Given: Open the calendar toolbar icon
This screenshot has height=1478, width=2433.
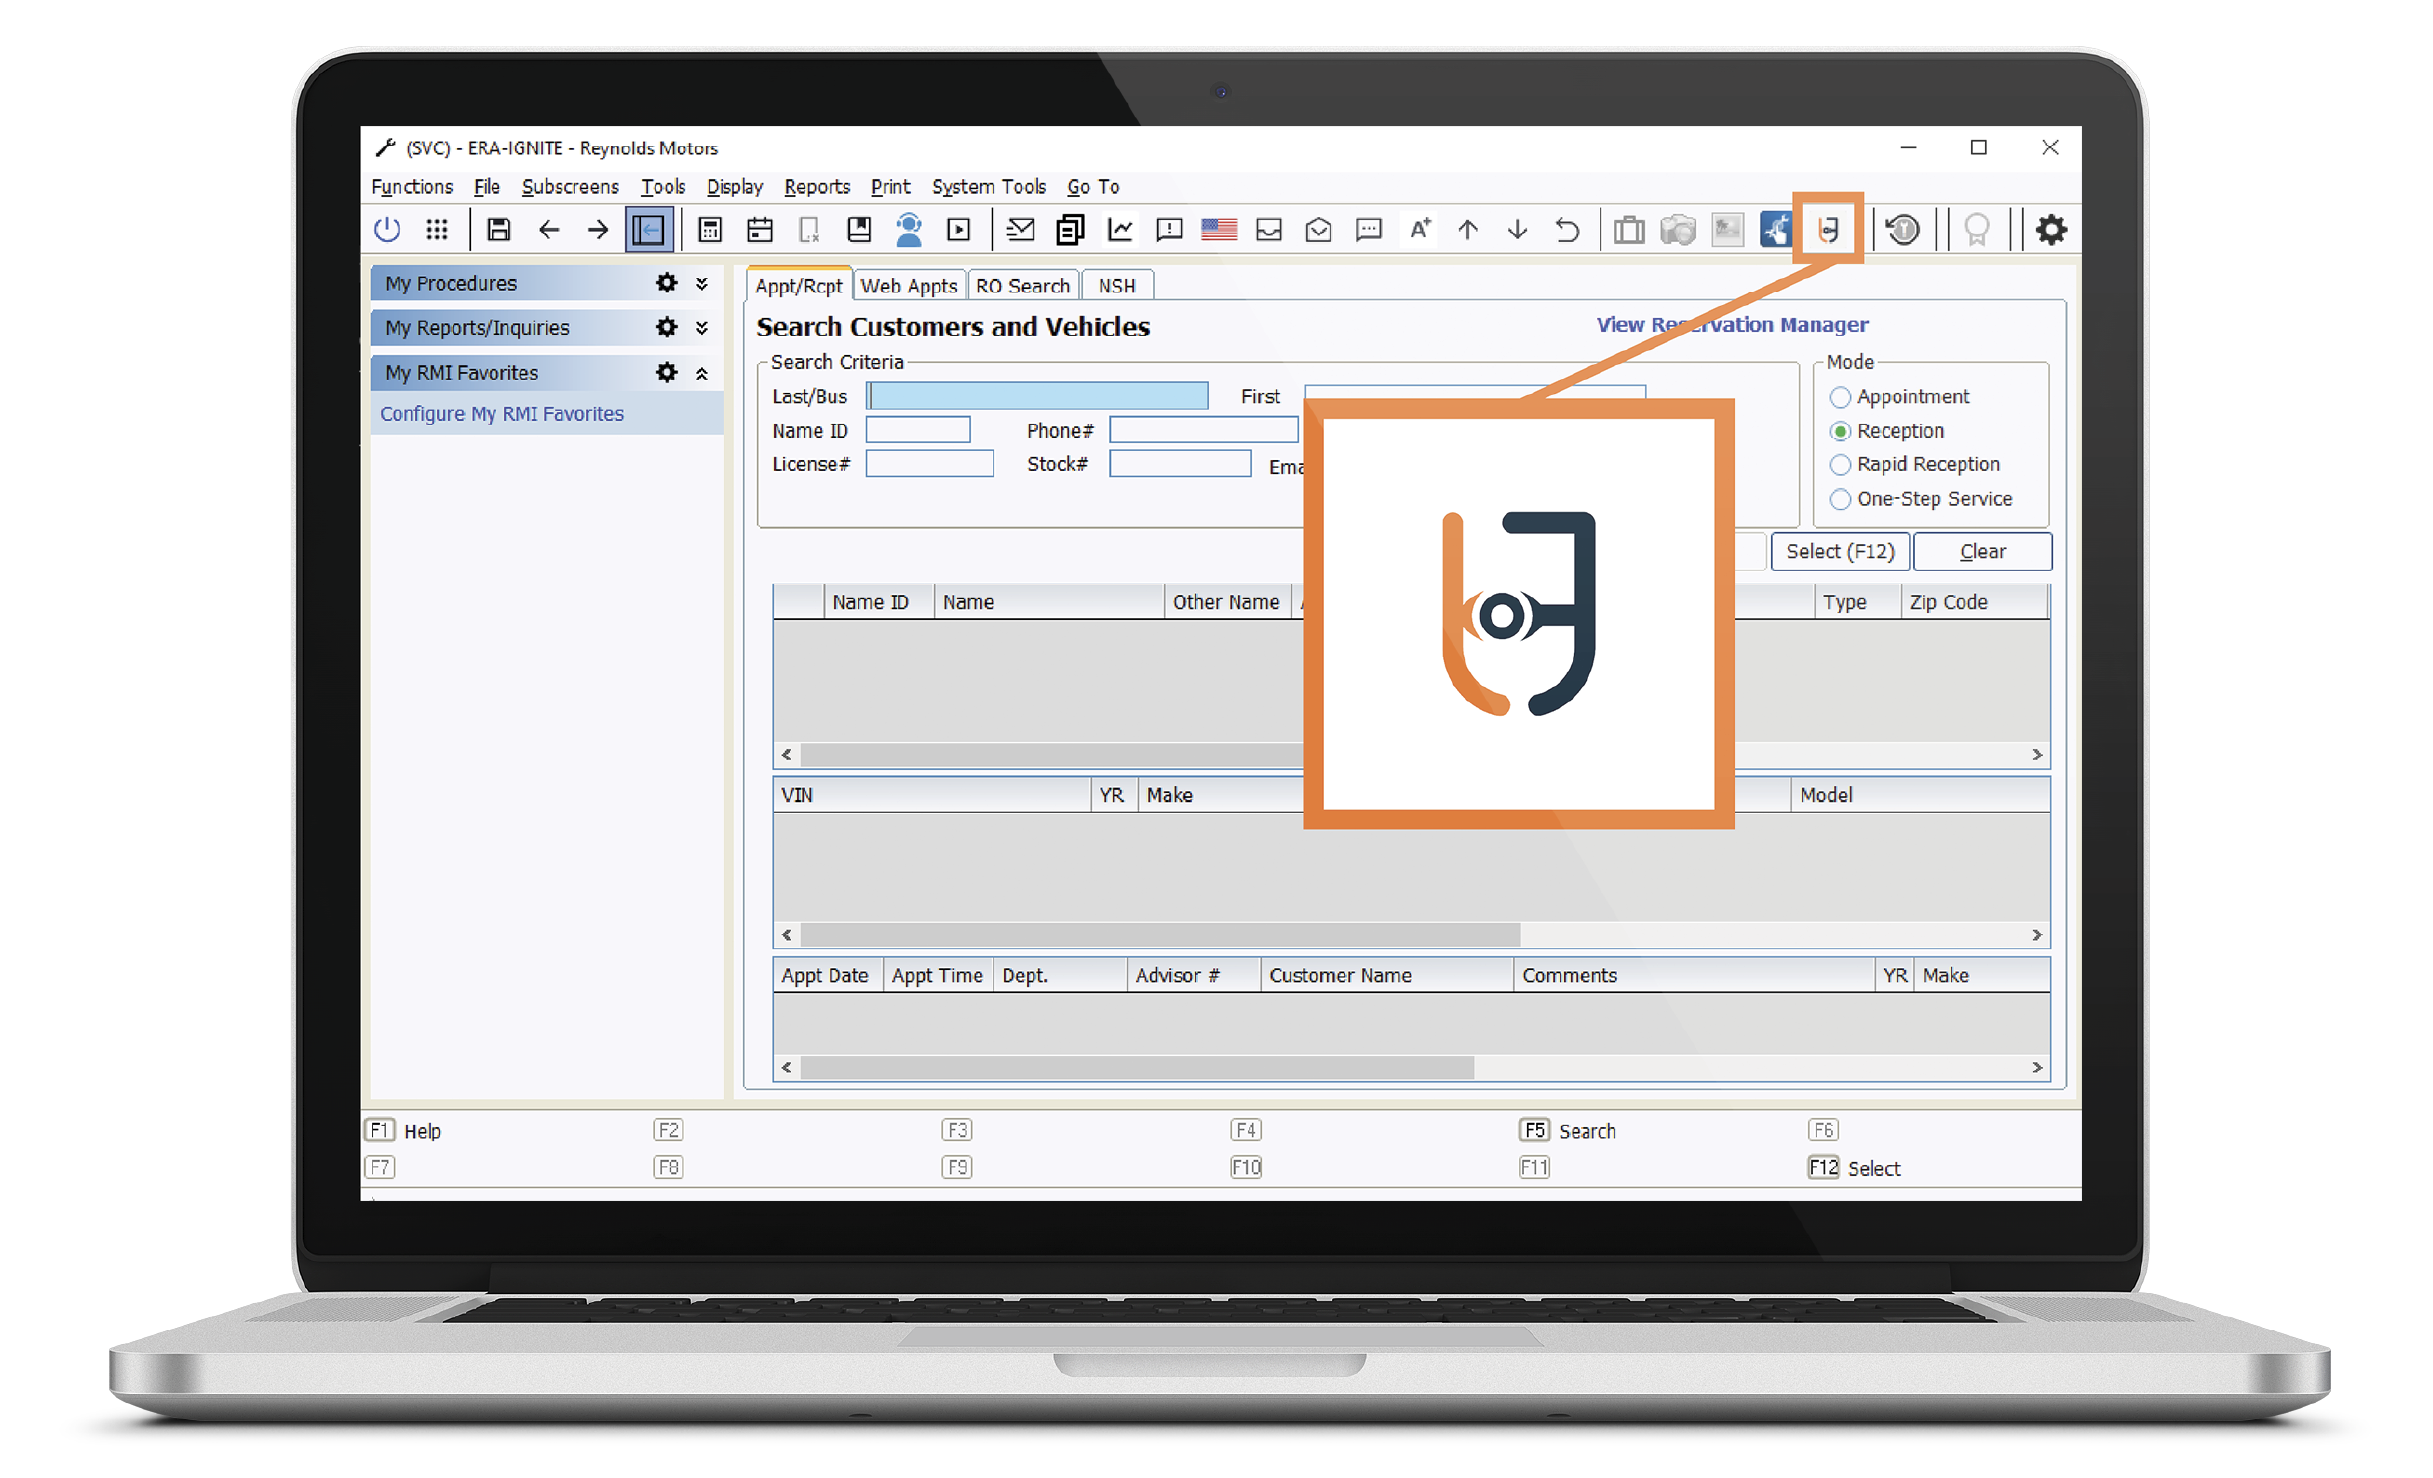Looking at the screenshot, I should tap(759, 230).
